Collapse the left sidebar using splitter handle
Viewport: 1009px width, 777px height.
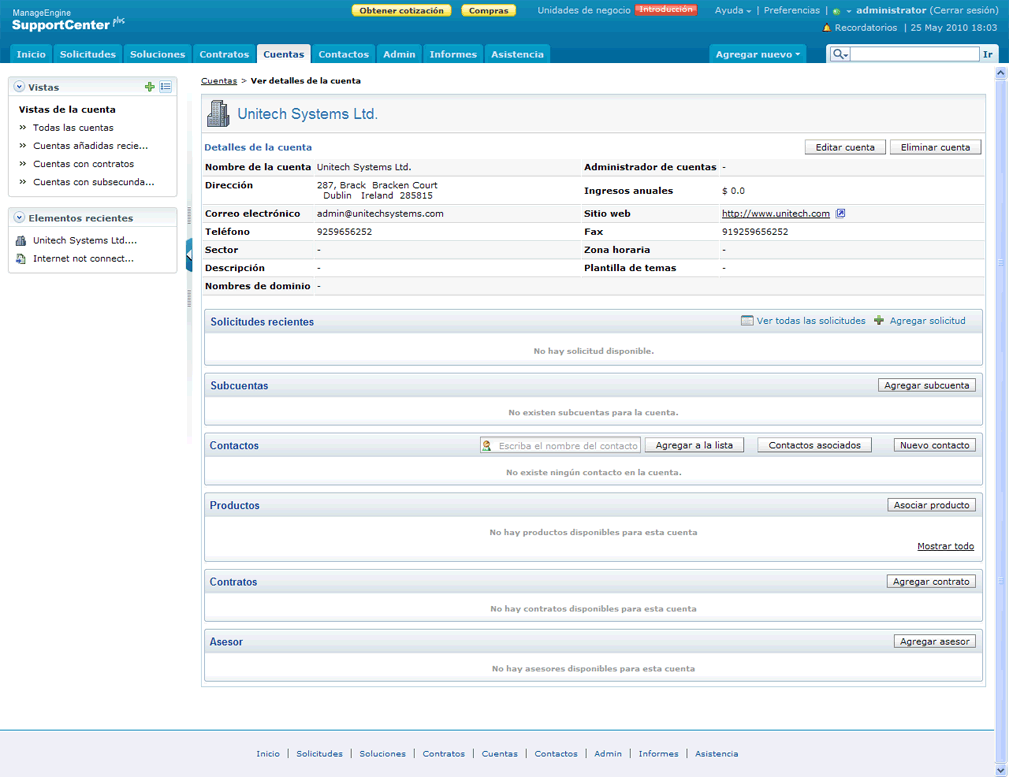point(189,255)
